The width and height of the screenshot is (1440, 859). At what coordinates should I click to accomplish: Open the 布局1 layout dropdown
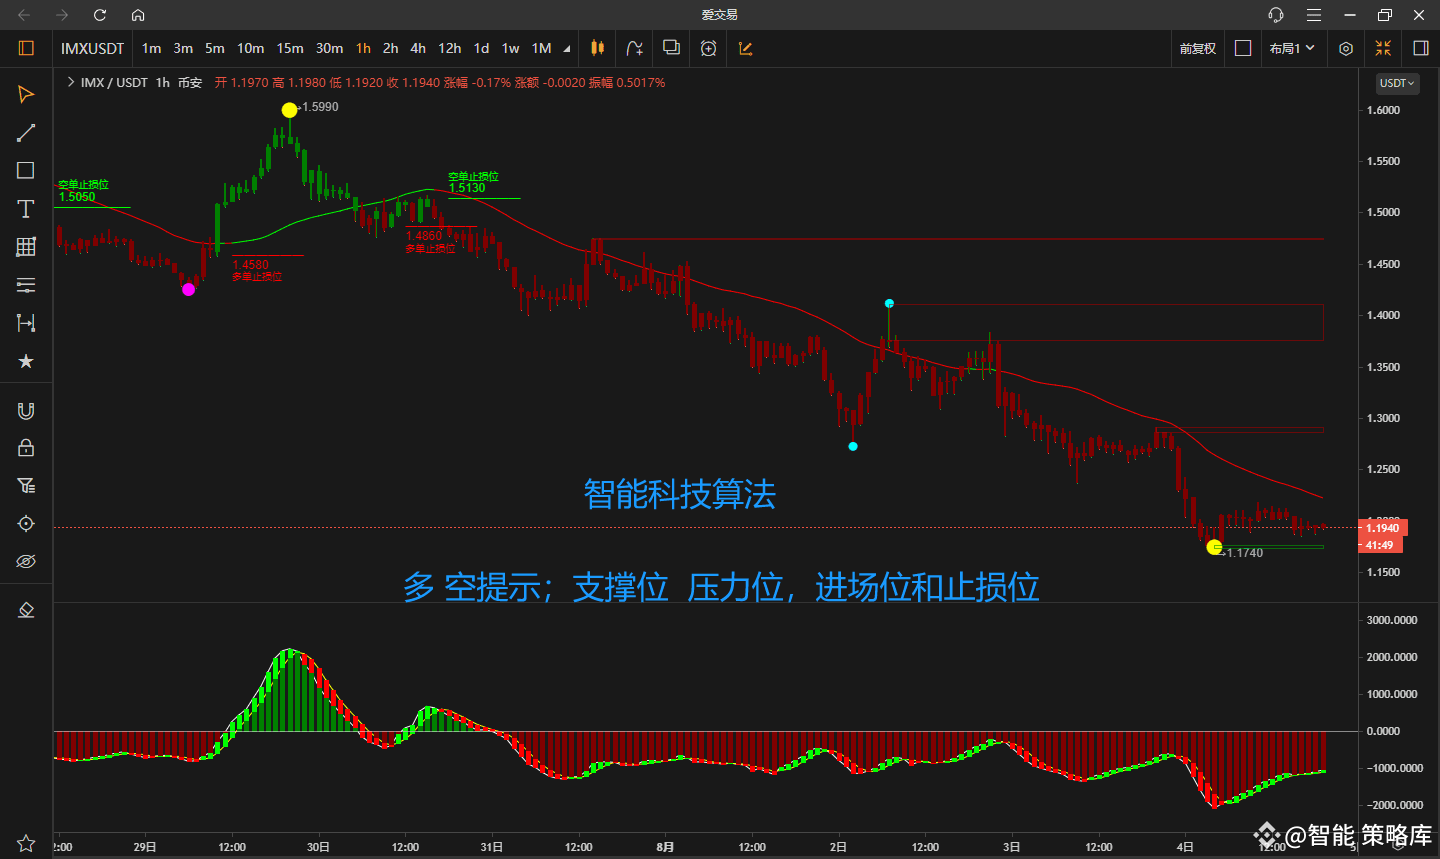click(x=1293, y=48)
